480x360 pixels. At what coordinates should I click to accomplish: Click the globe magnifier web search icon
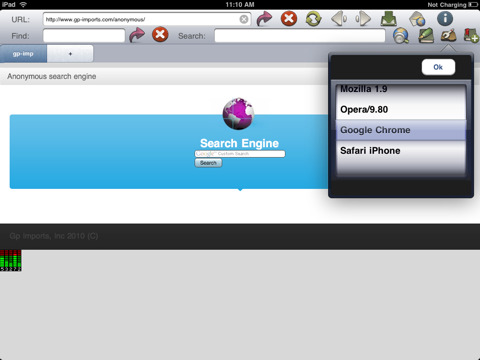(401, 36)
